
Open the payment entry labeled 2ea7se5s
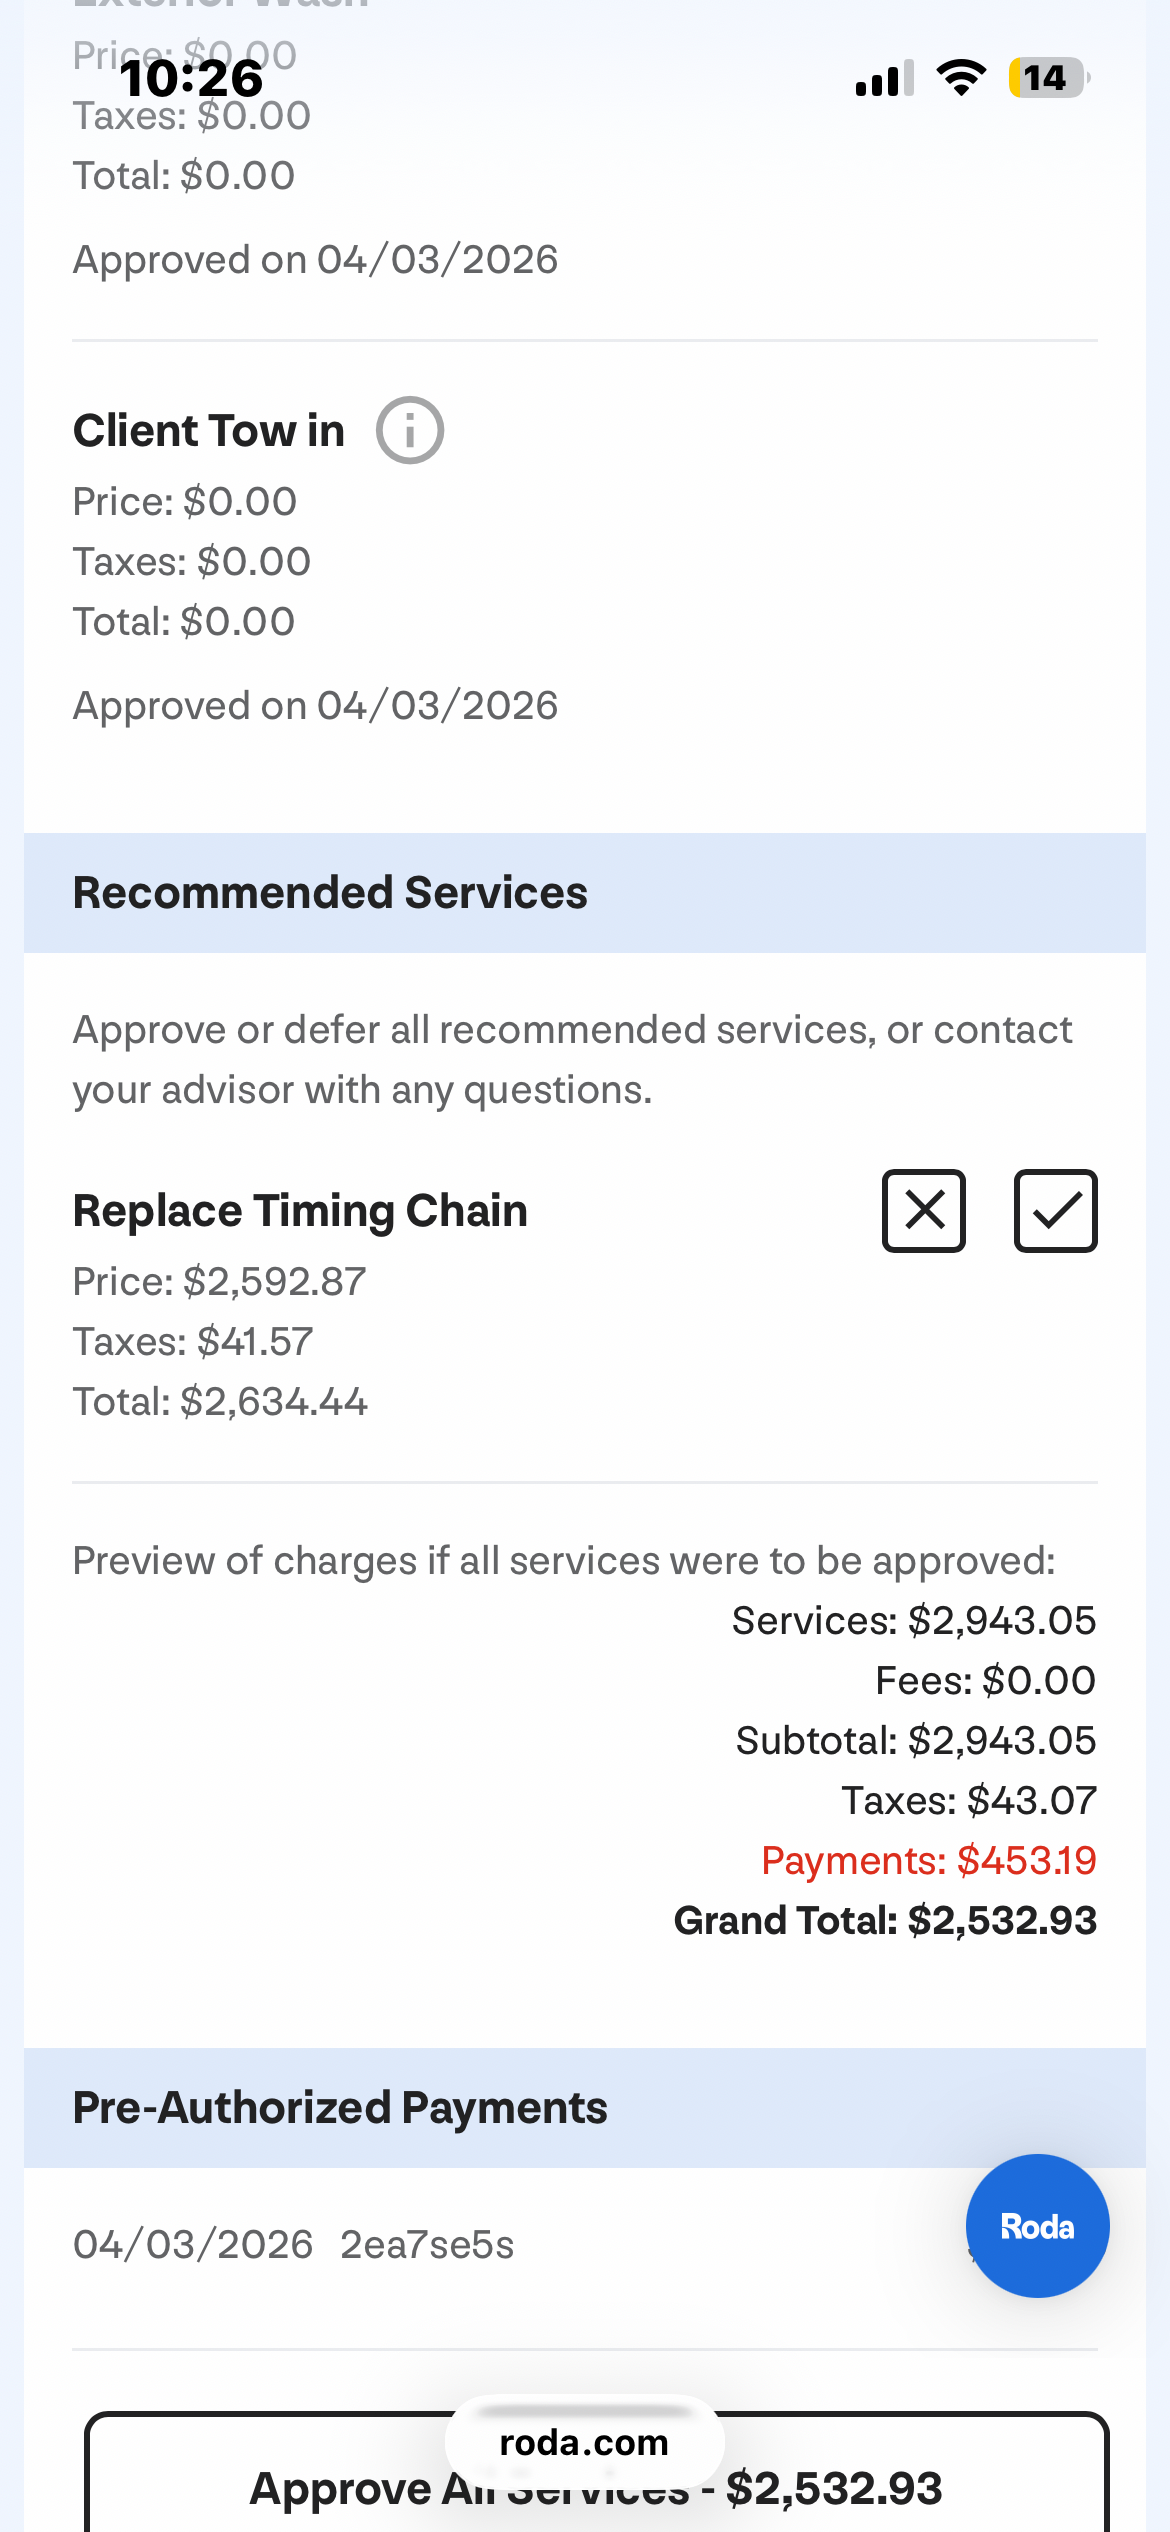427,2245
